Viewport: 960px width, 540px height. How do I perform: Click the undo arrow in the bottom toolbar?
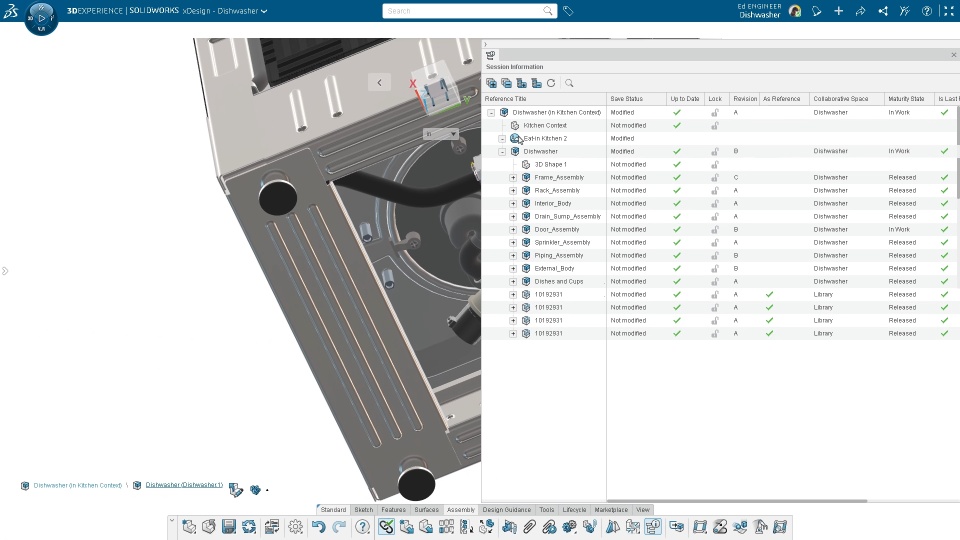click(318, 527)
